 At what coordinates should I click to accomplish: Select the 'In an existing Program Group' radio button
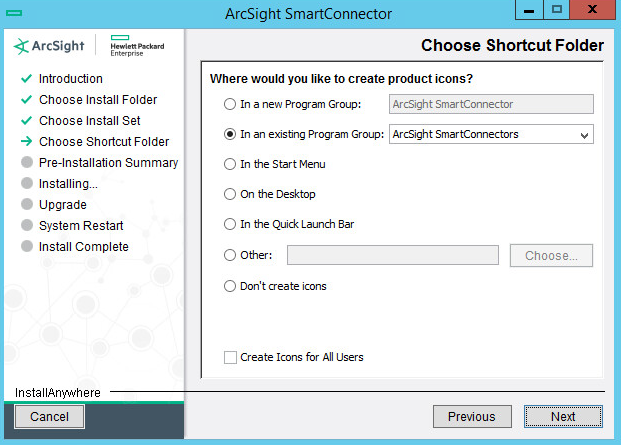click(x=230, y=134)
